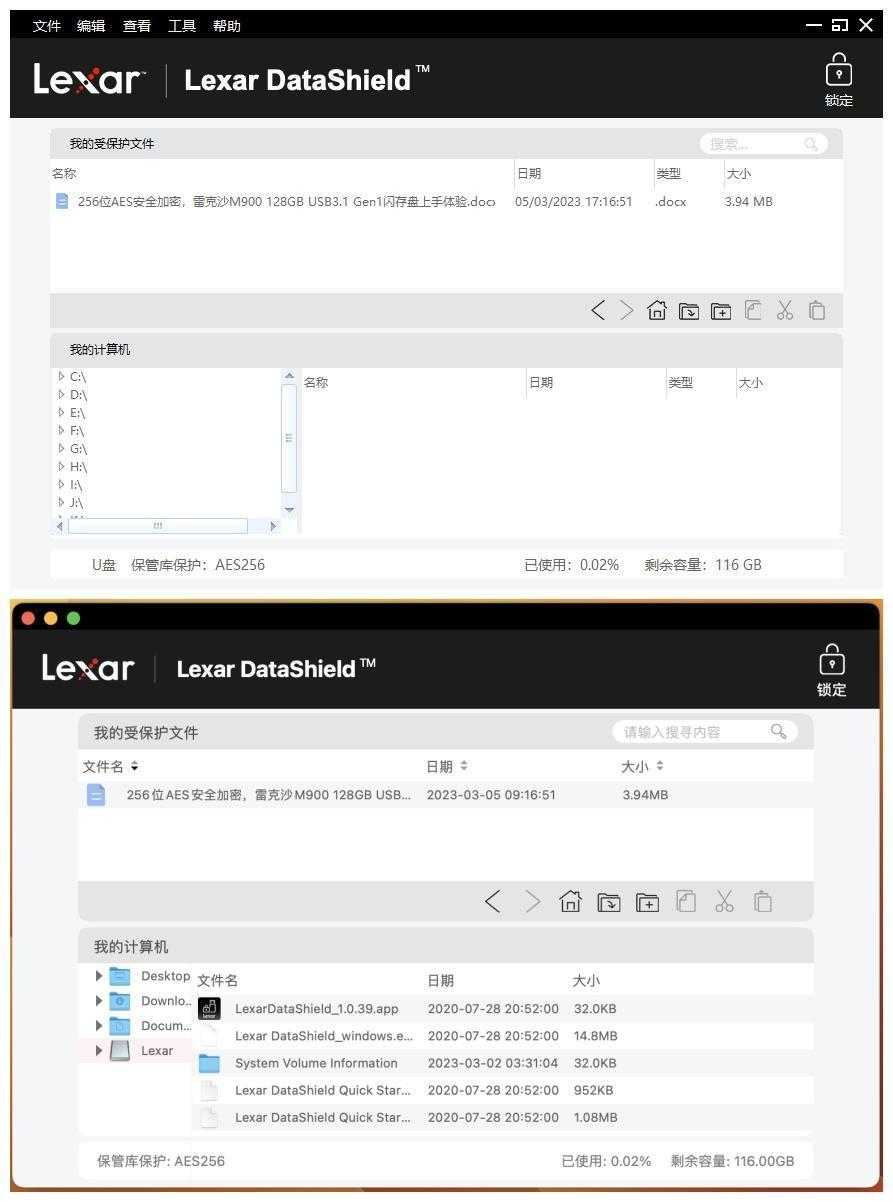Click home icon in Windows window toolbar
The image size is (893, 1202).
(657, 311)
